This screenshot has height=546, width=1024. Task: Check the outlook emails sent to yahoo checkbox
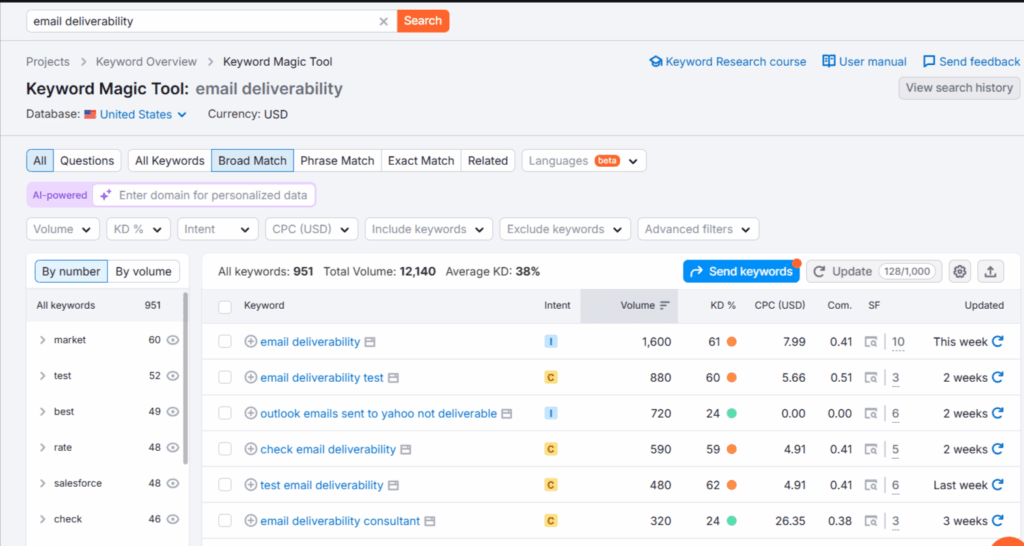[x=225, y=413]
